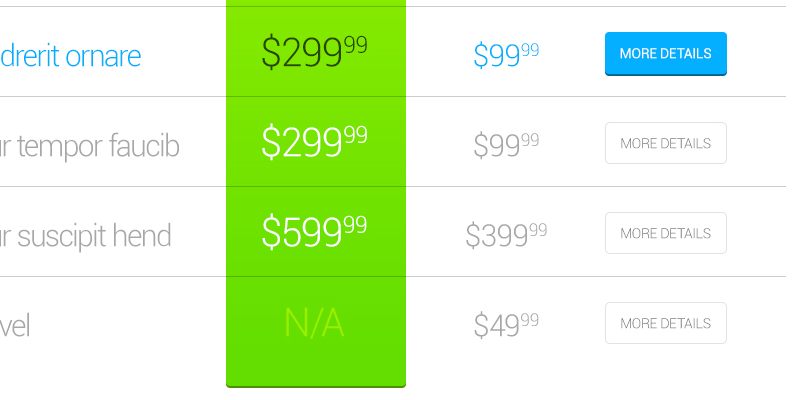Open MORE DETAILS in the $49.99 row
Screen dimensions: 800x400
[665, 323]
